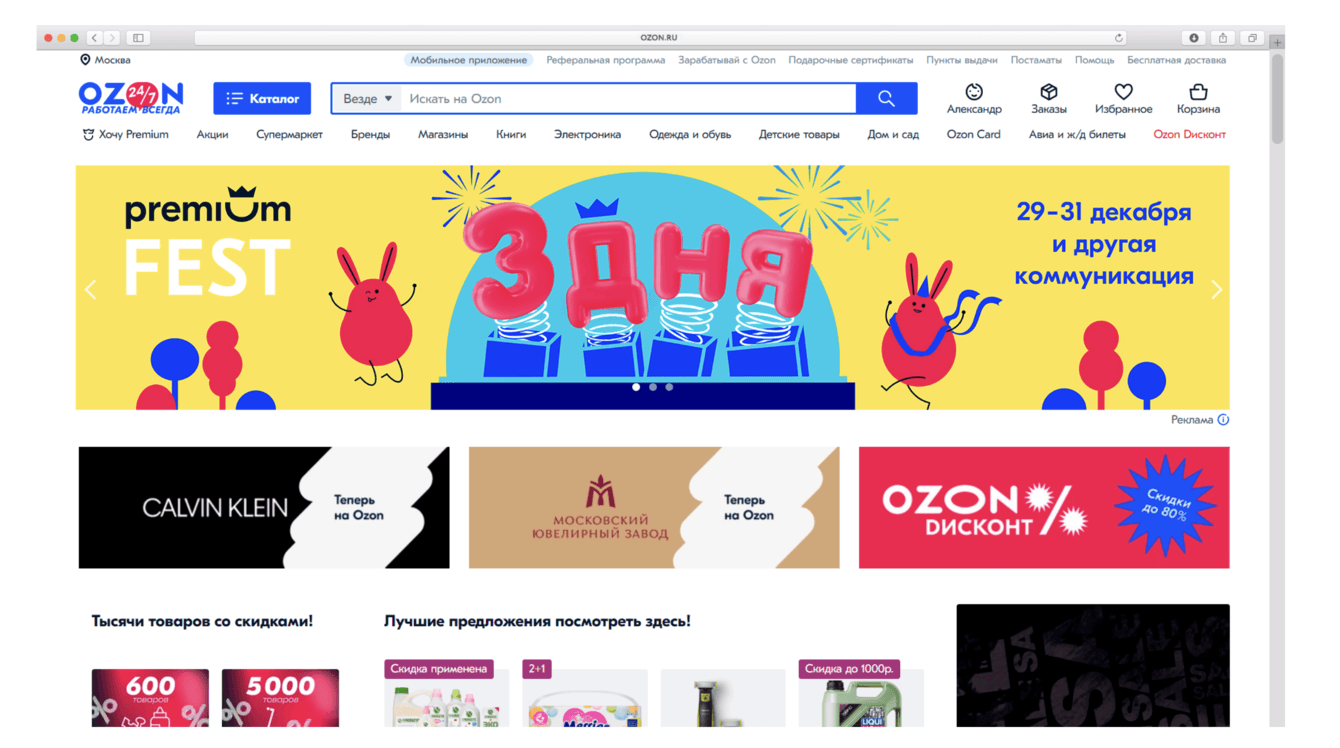Open the Корзина shopping cart icon
The height and width of the screenshot is (748, 1340).
click(x=1198, y=92)
